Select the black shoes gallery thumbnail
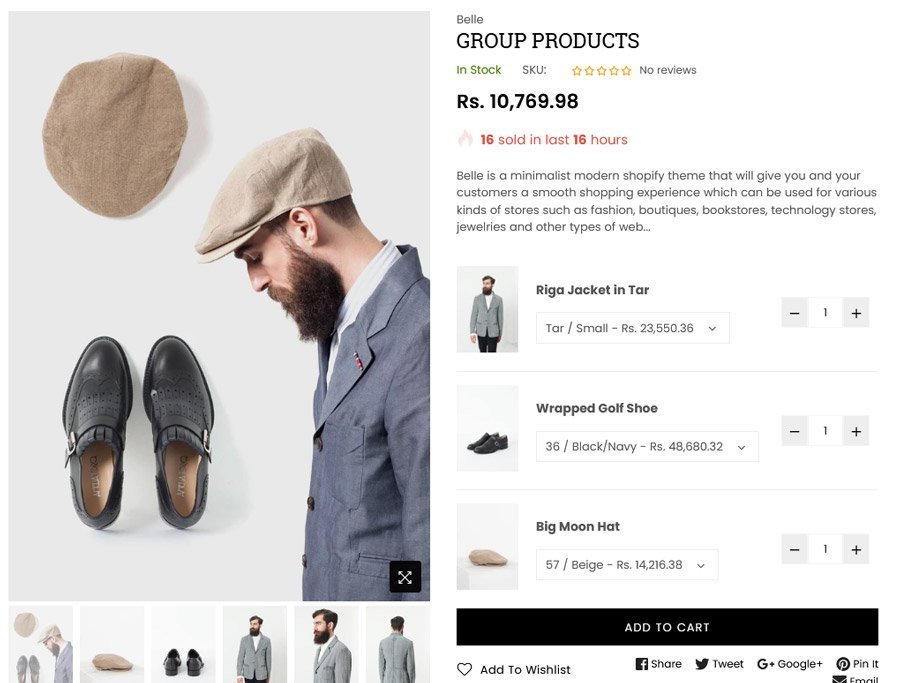 pos(184,644)
